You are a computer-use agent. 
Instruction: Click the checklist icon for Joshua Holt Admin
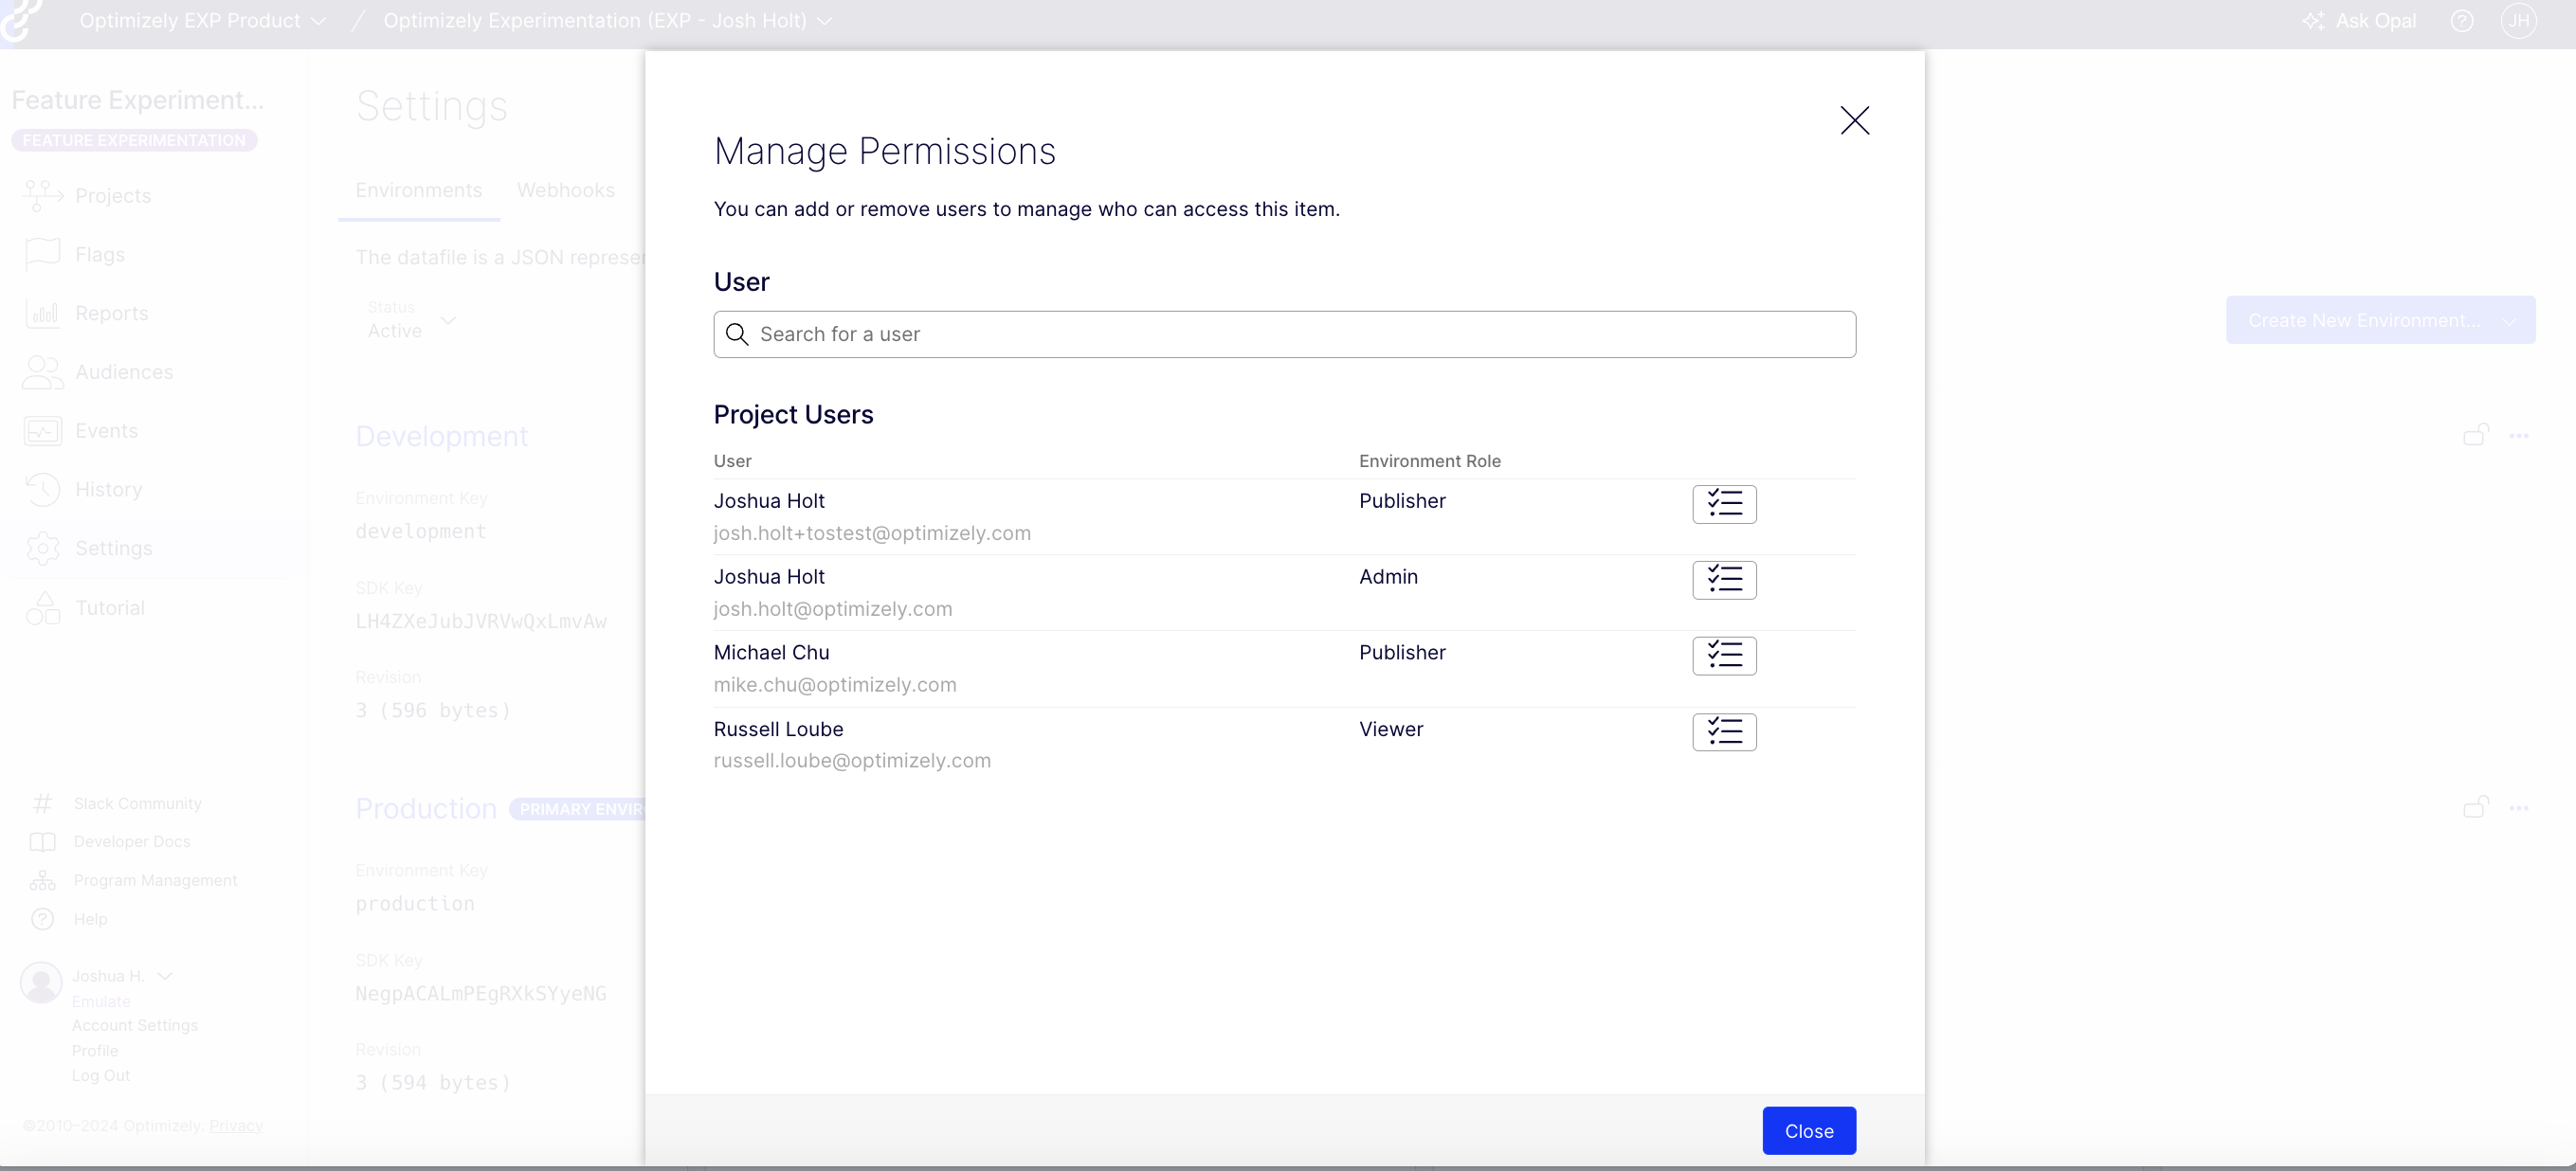(1723, 578)
